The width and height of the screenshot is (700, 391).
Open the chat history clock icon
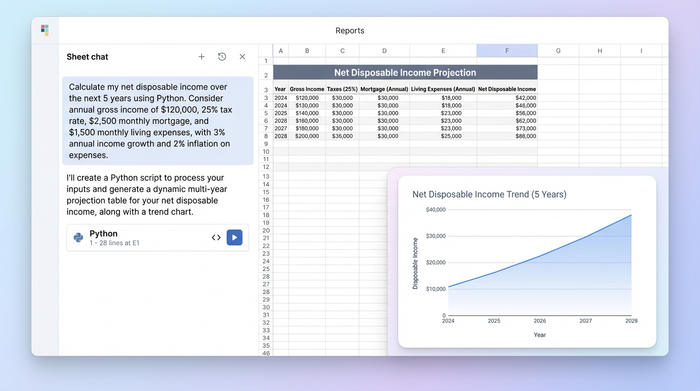pos(222,57)
